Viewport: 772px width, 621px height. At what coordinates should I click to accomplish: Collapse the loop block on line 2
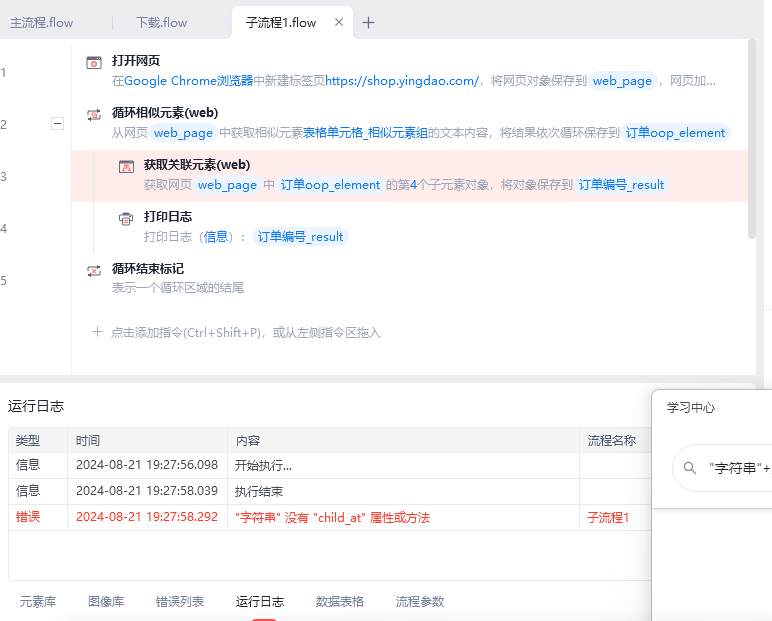[58, 124]
